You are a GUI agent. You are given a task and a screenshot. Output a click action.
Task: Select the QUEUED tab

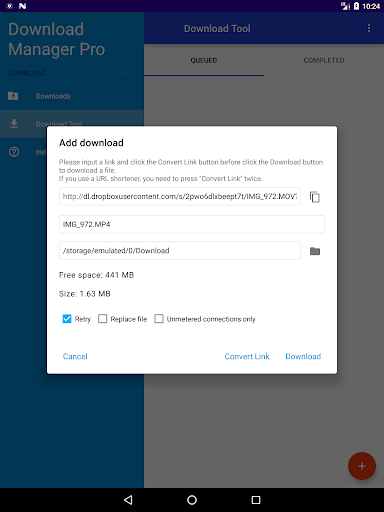tap(204, 60)
